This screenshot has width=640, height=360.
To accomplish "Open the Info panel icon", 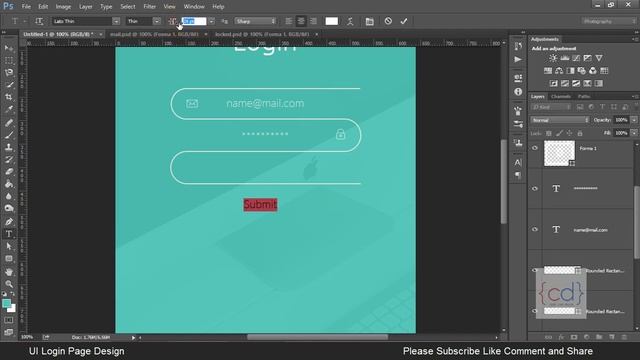I will tap(518, 92).
